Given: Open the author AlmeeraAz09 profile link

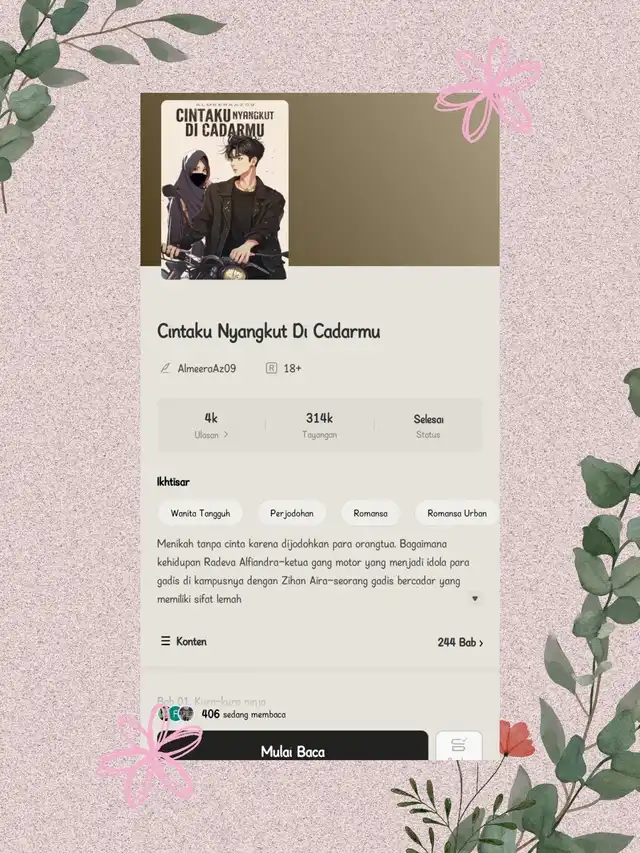Looking at the screenshot, I should click(207, 368).
